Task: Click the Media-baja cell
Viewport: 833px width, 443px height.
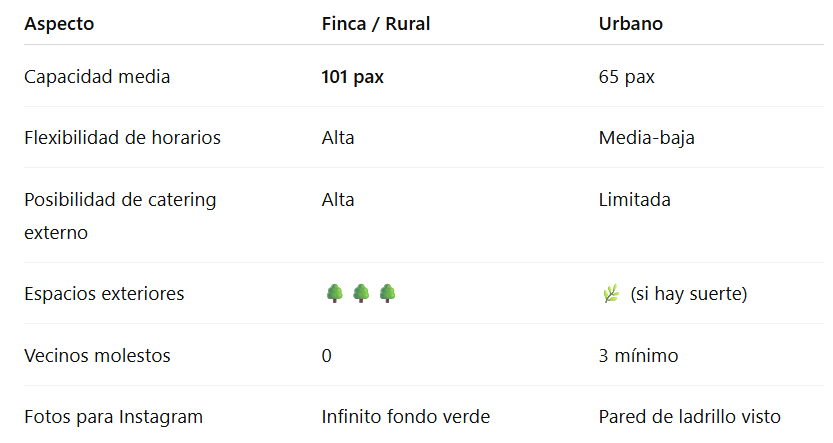Action: pos(646,138)
